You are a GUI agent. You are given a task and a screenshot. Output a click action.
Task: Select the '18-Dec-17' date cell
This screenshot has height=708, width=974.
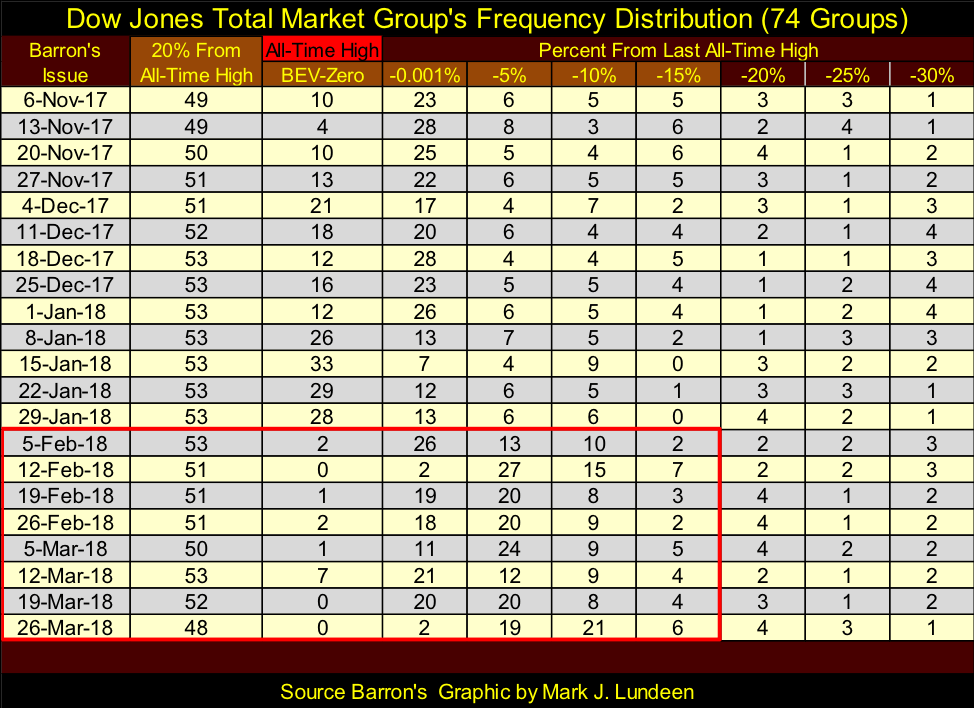coord(65,258)
